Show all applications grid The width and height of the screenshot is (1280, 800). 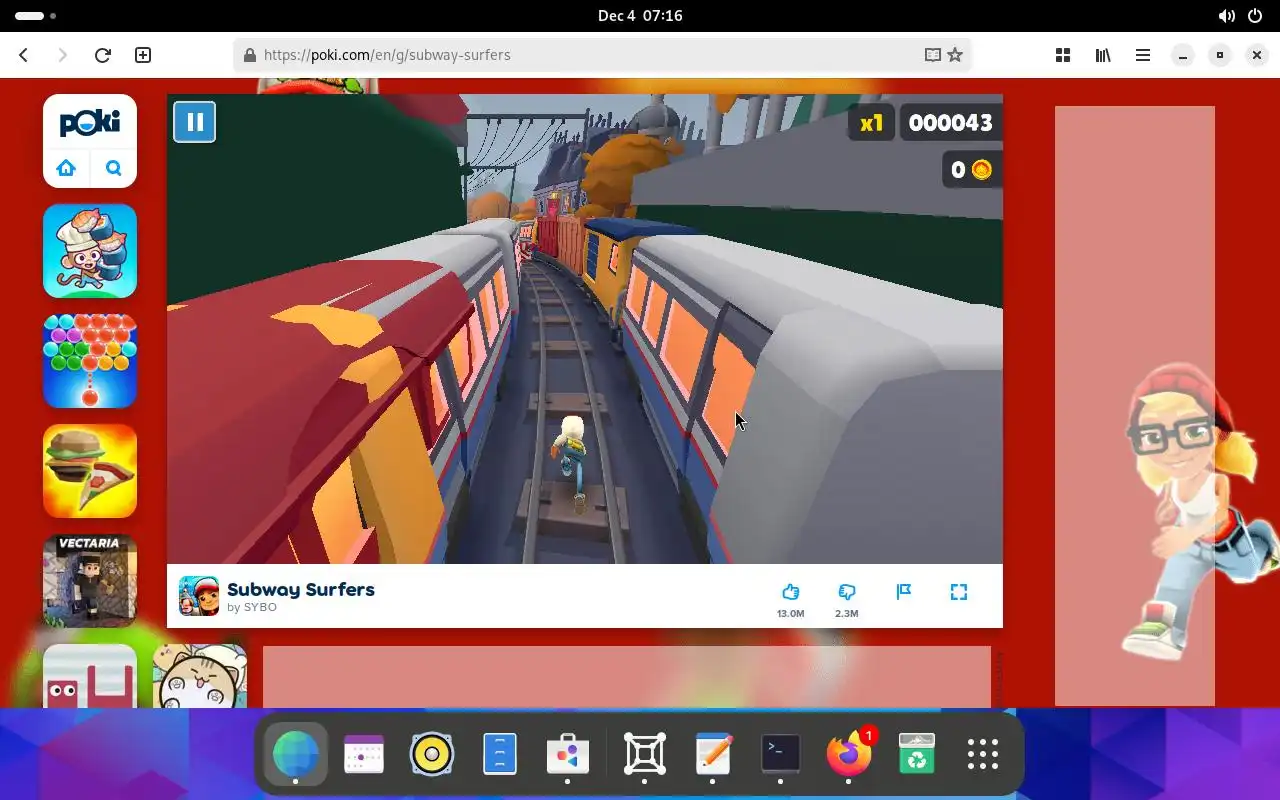[x=983, y=754]
